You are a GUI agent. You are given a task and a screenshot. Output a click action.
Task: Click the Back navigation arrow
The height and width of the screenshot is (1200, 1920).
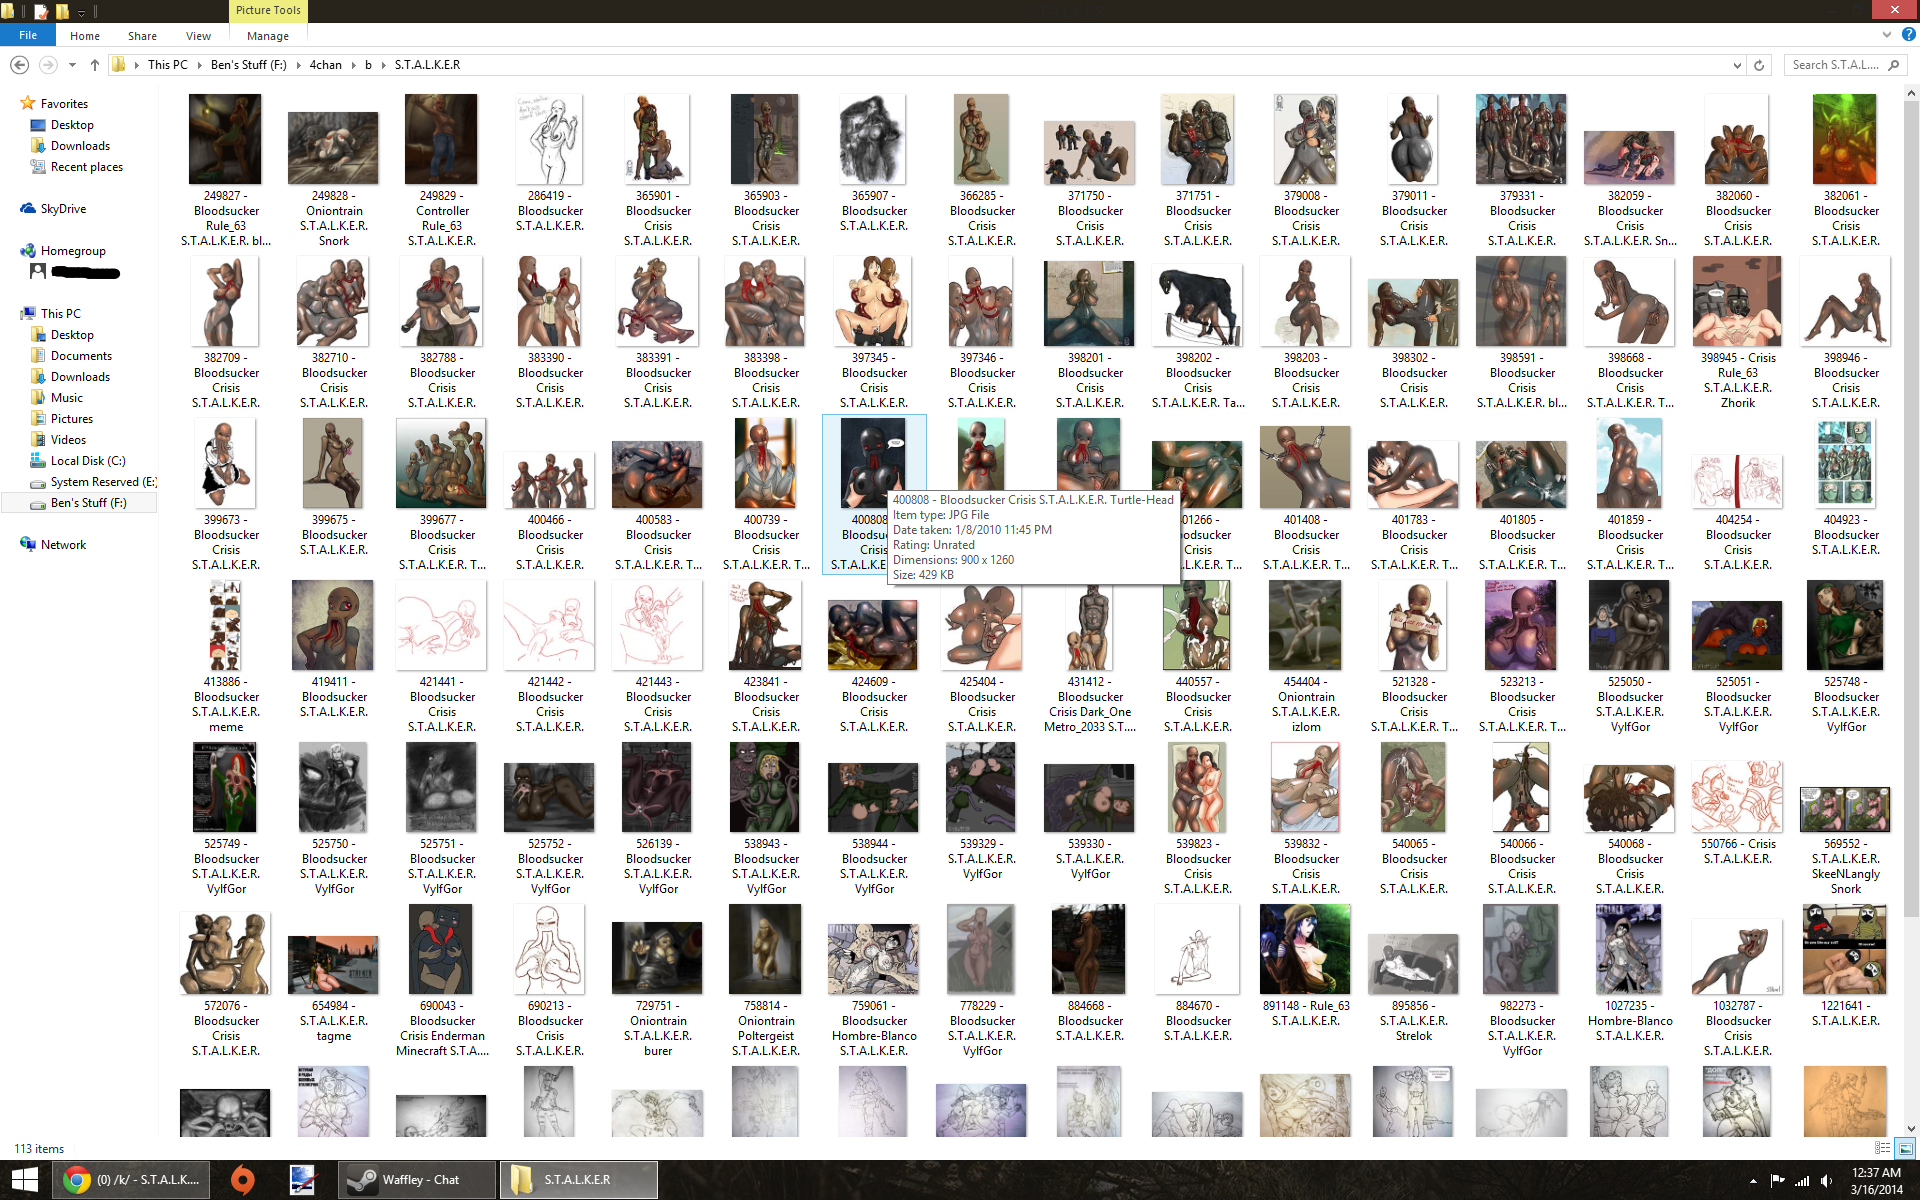pos(19,65)
